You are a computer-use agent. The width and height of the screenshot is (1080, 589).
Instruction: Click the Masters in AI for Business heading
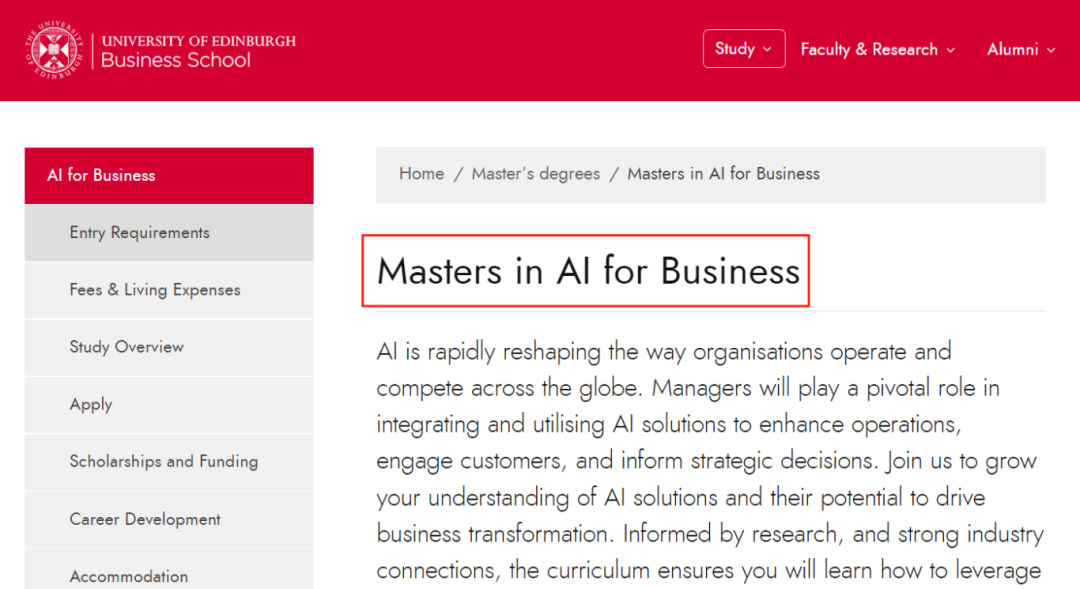point(588,271)
